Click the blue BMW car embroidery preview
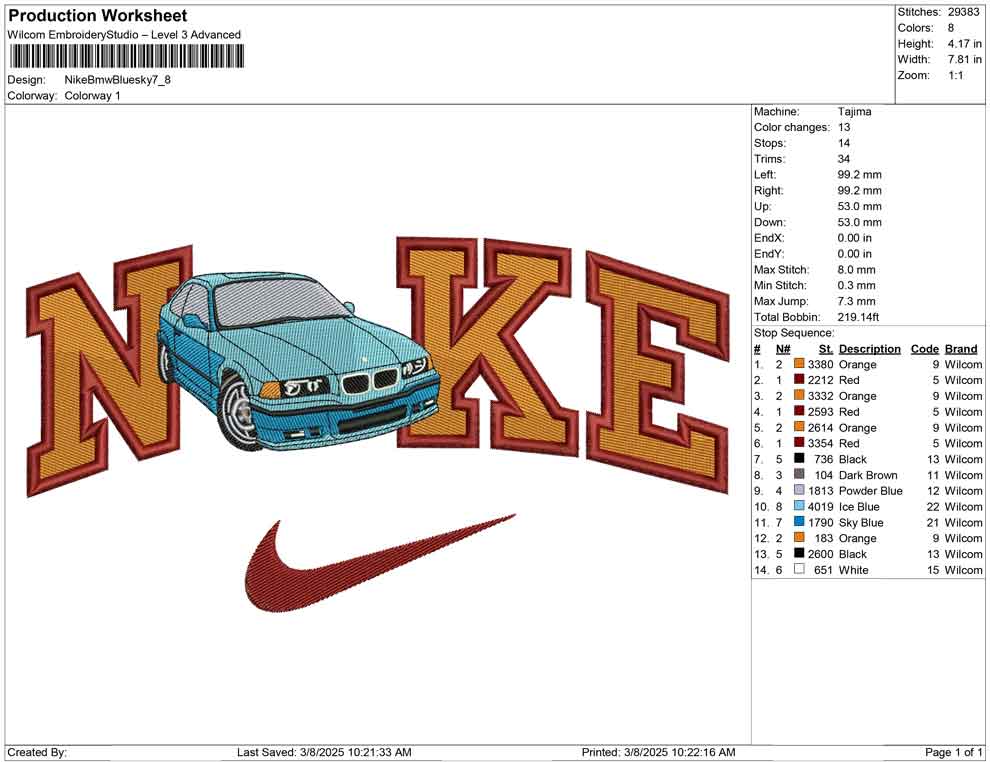 pos(297,361)
